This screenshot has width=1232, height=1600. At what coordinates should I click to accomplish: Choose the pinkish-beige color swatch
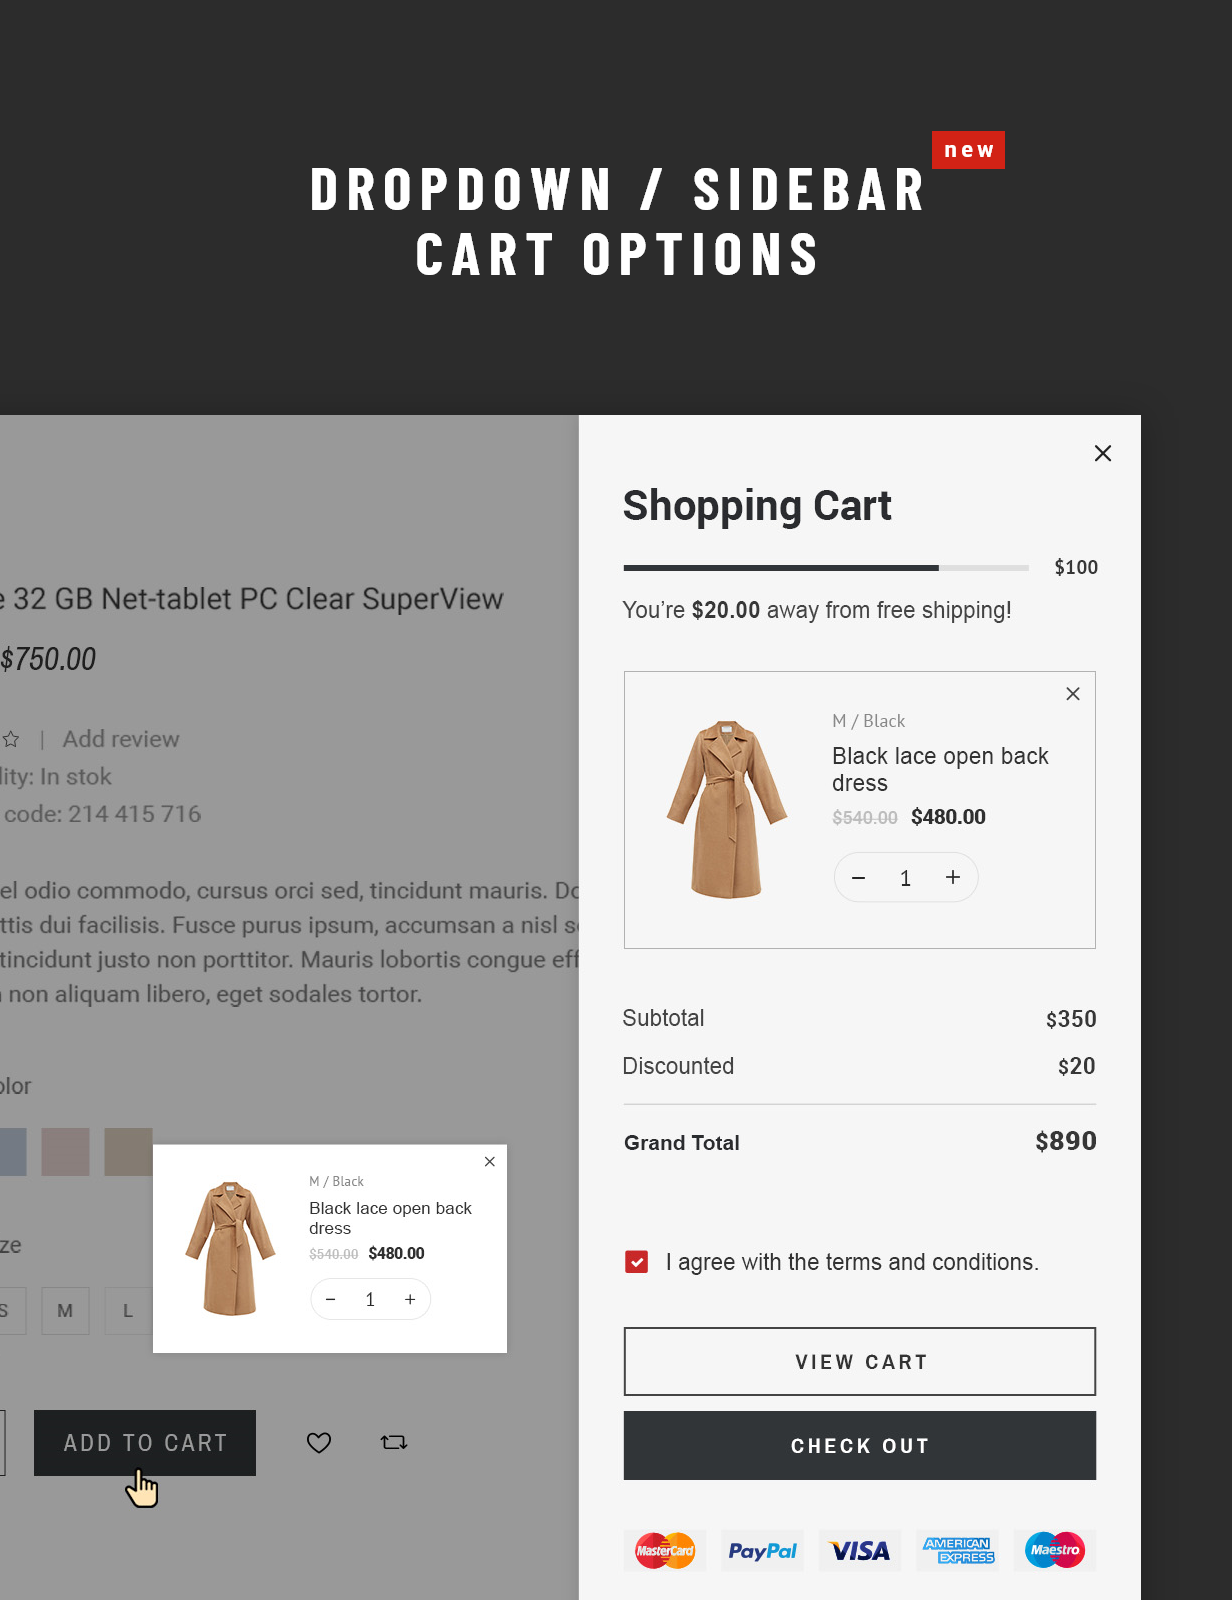point(65,1151)
